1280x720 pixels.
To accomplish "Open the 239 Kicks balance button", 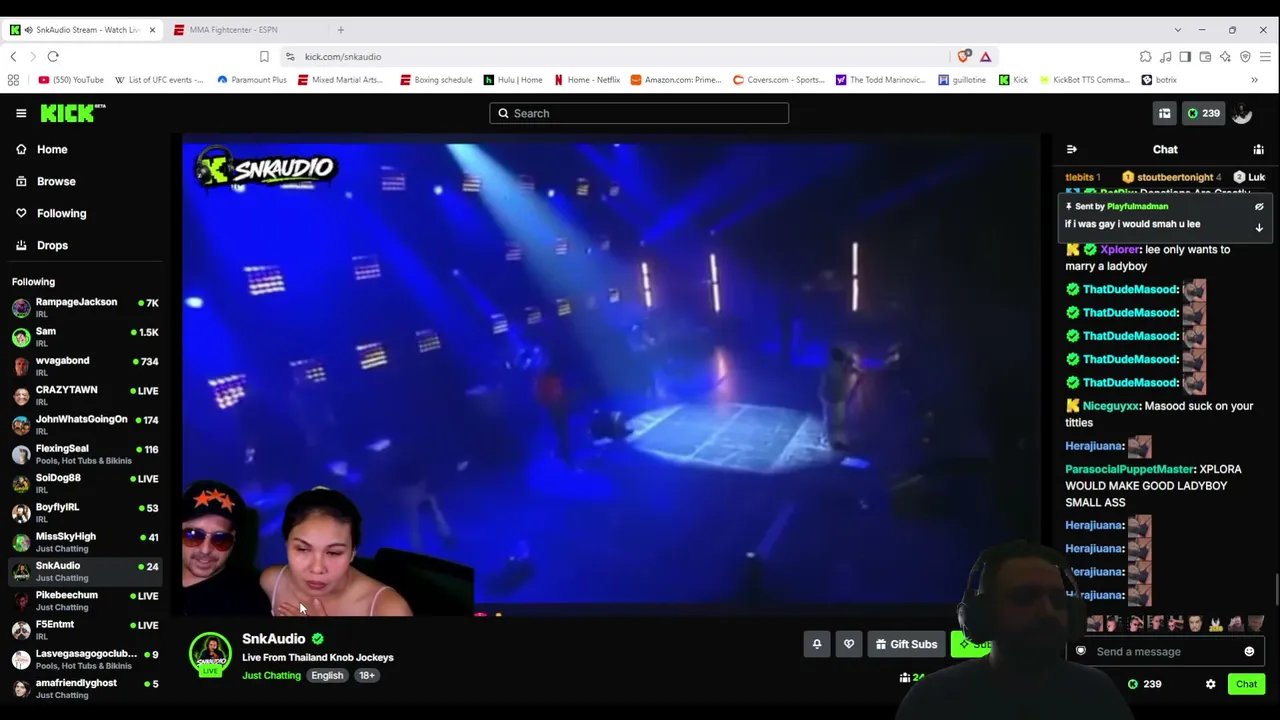I will [1203, 113].
